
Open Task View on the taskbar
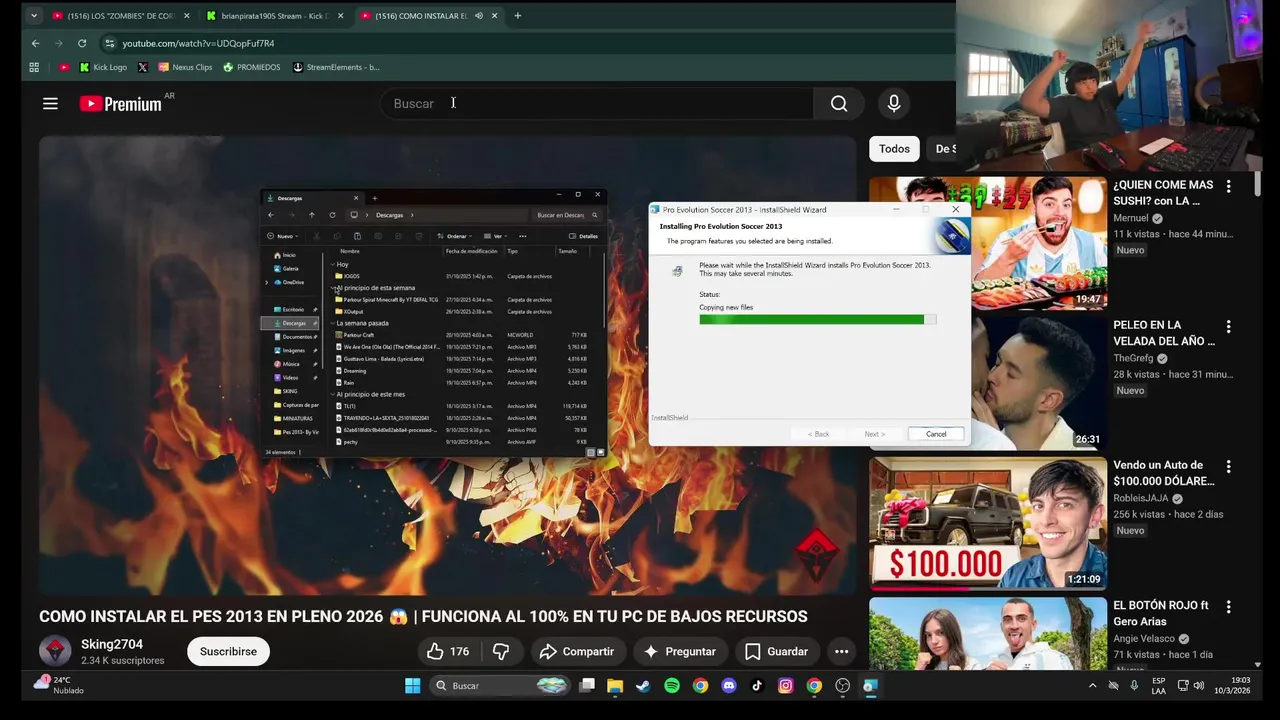pyautogui.click(x=587, y=685)
